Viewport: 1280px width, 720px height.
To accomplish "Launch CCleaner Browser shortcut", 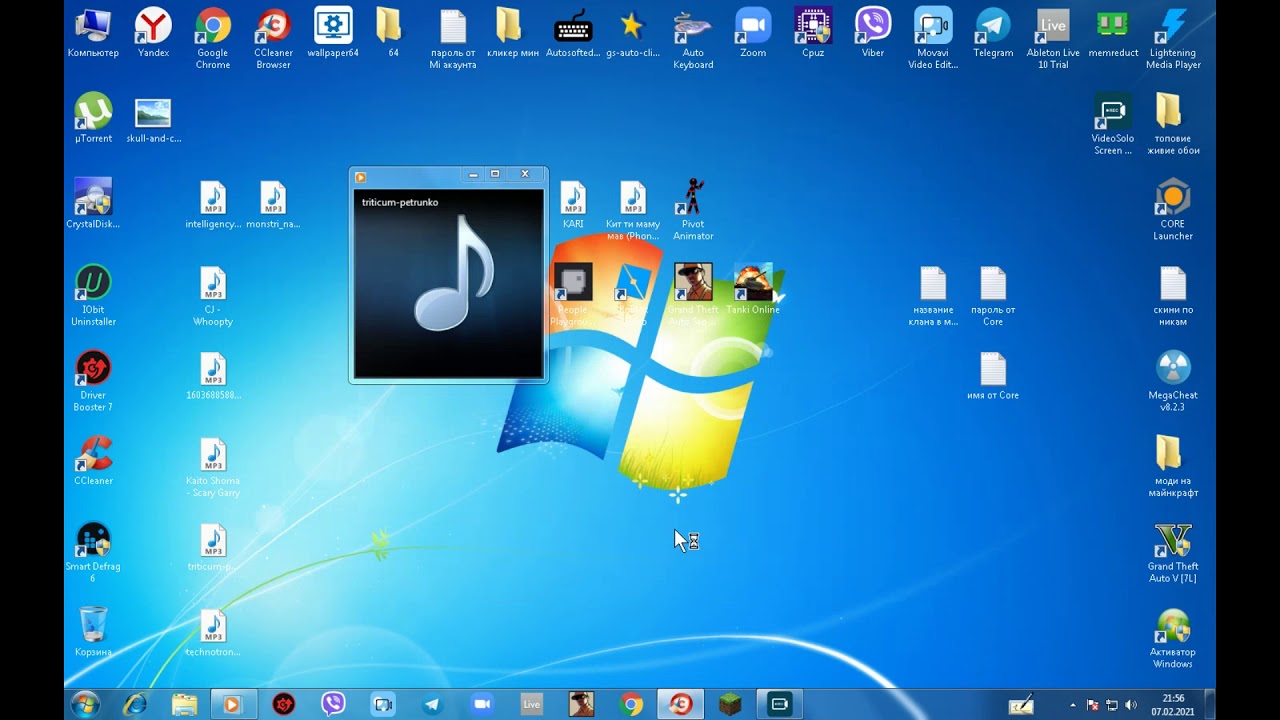I will pyautogui.click(x=273, y=39).
